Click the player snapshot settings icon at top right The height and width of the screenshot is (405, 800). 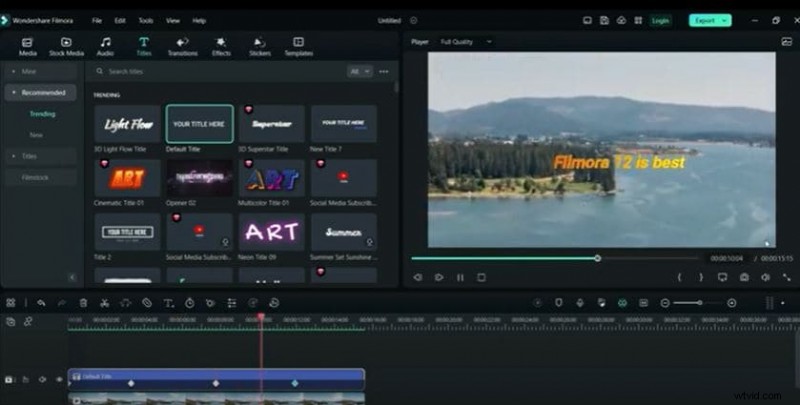click(787, 42)
